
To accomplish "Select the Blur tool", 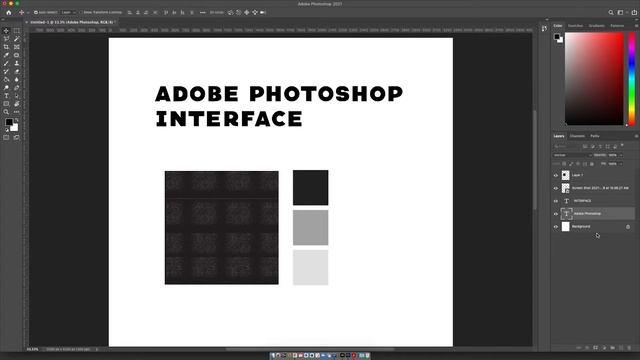I will pyautogui.click(x=17, y=80).
